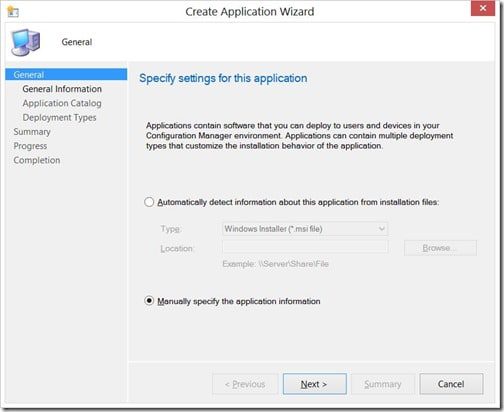The image size is (504, 412).
Task: Open the Type dropdown for Windows Installer
Action: (x=305, y=229)
